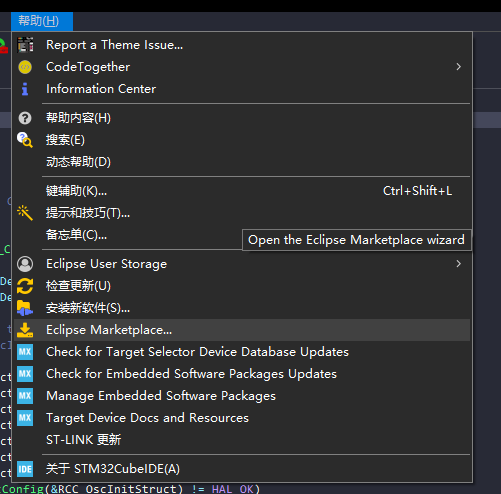This screenshot has width=501, height=494.
Task: Choose 搜索(E) menu entry
Action: point(242,140)
